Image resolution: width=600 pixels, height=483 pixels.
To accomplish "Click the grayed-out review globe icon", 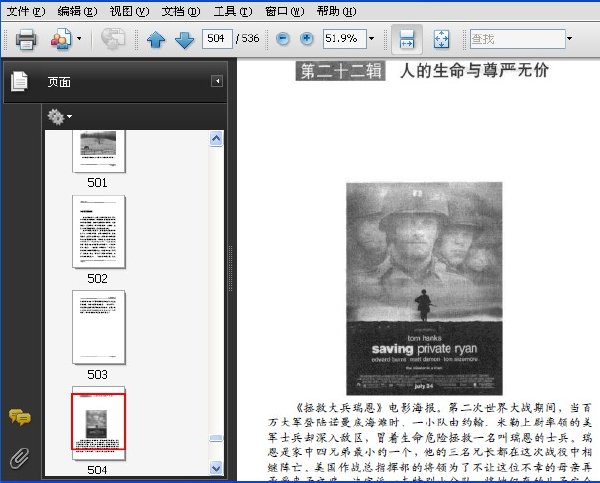I will coord(113,39).
